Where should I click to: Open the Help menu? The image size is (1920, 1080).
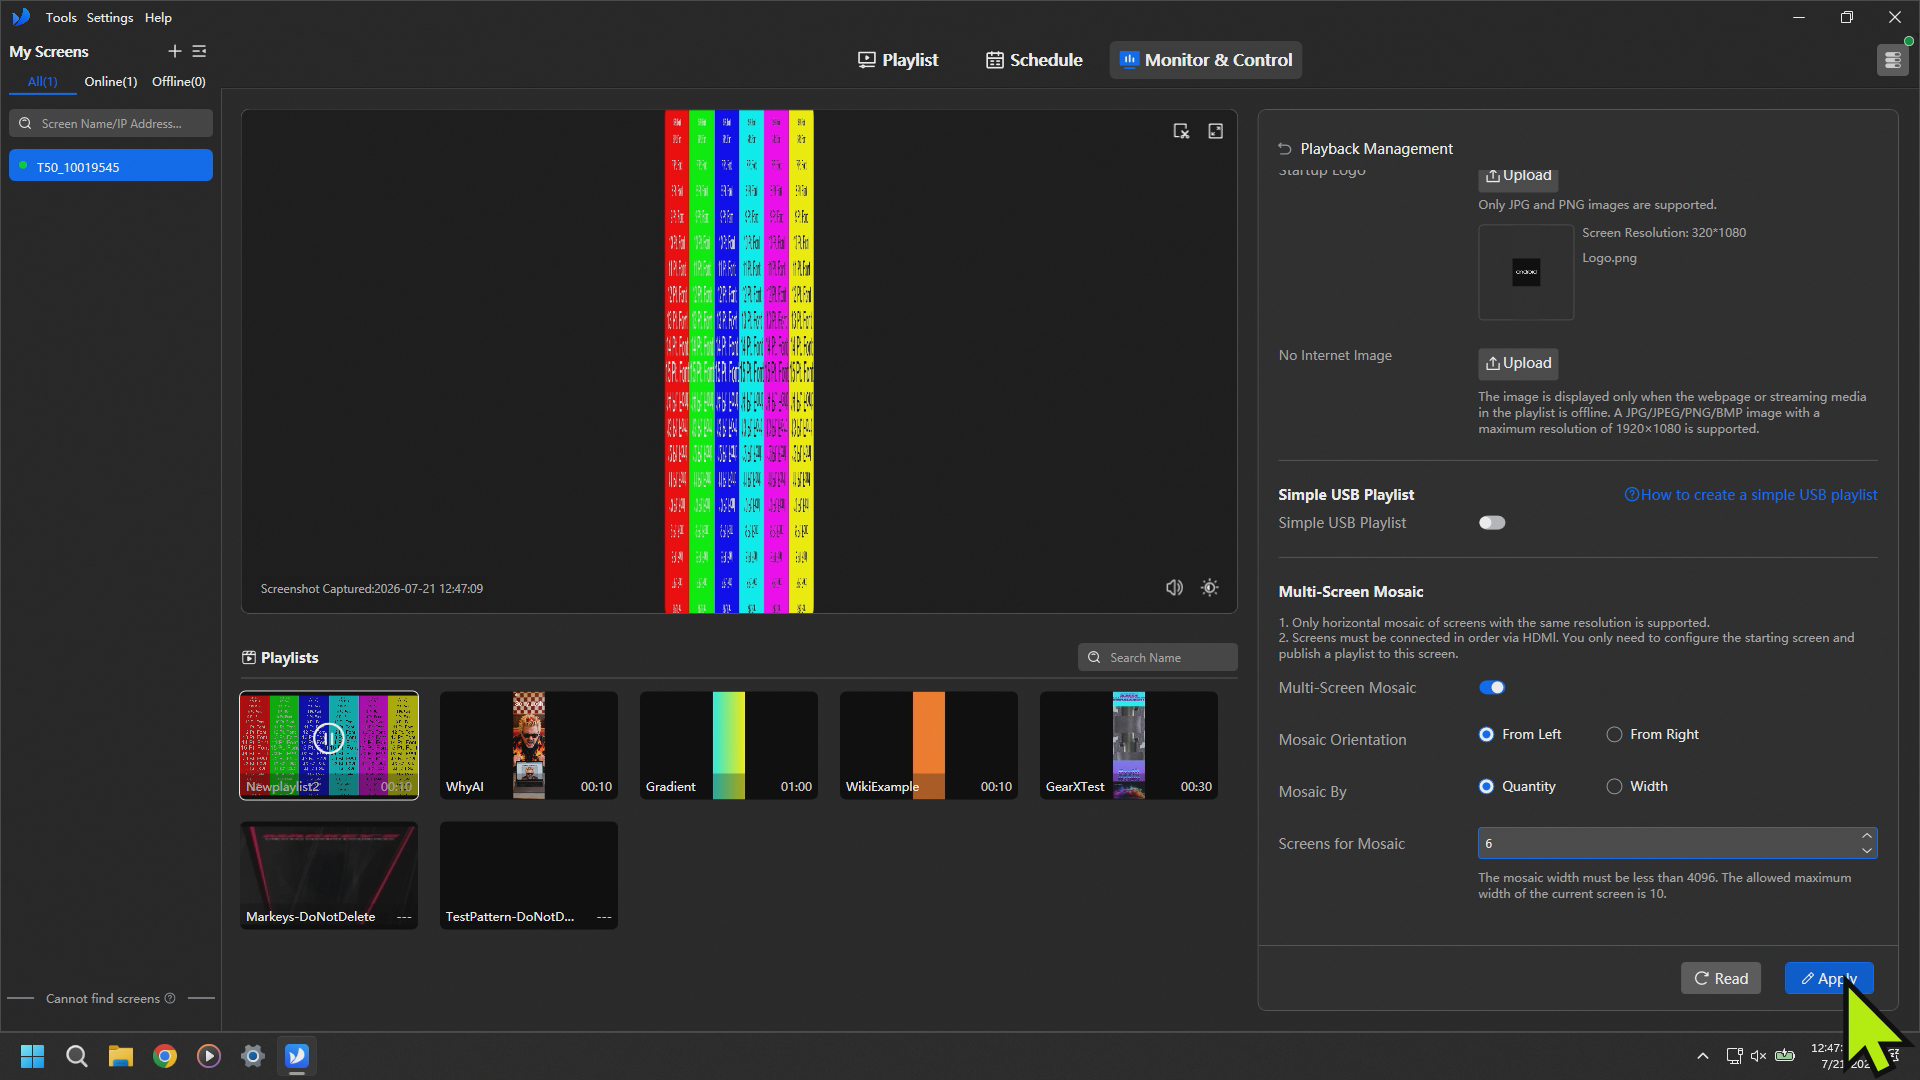[158, 17]
